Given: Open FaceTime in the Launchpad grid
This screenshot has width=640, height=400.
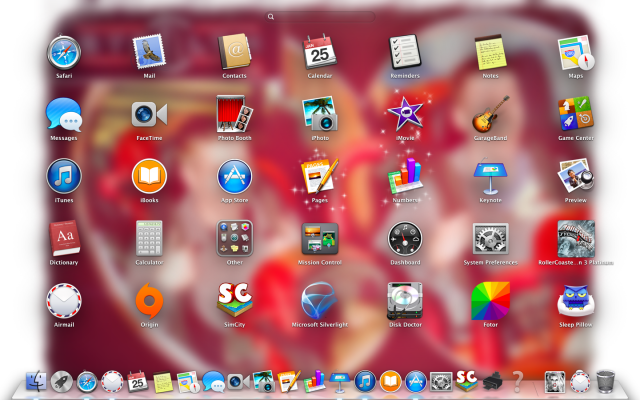Looking at the screenshot, I should (149, 114).
